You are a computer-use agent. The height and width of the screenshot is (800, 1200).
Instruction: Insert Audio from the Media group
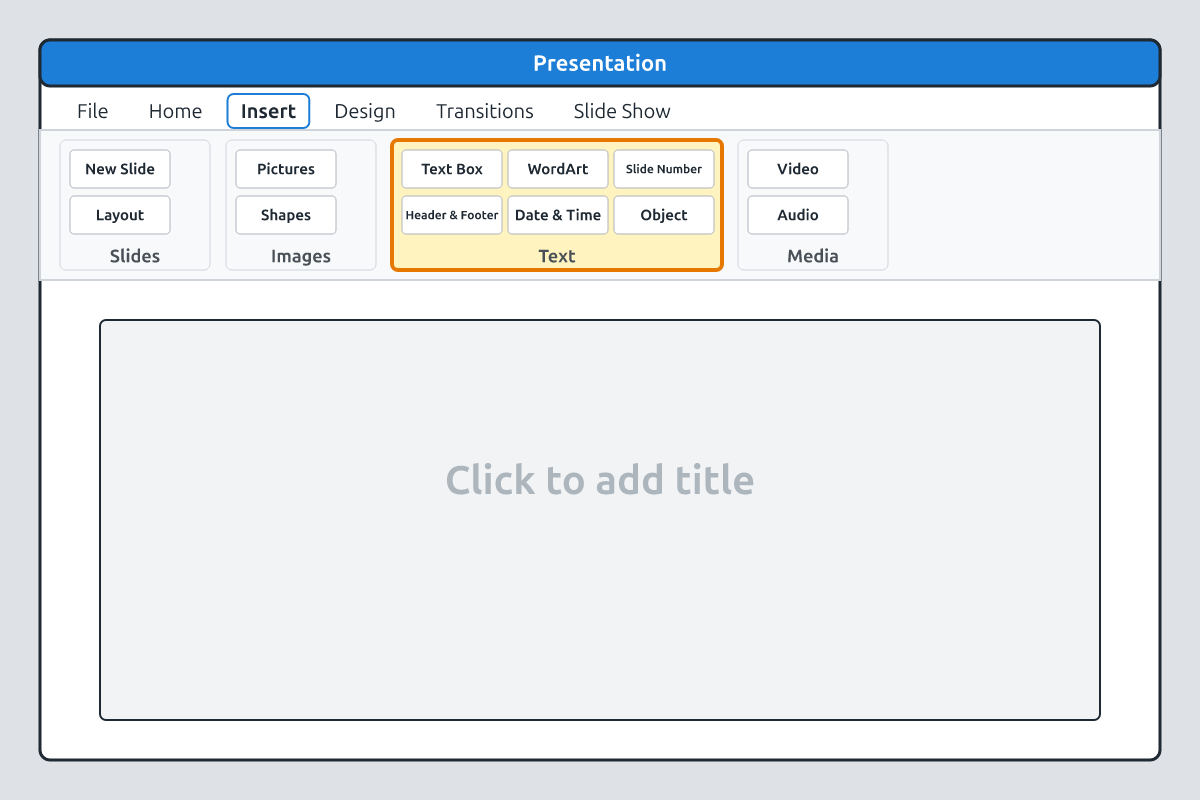tap(798, 215)
